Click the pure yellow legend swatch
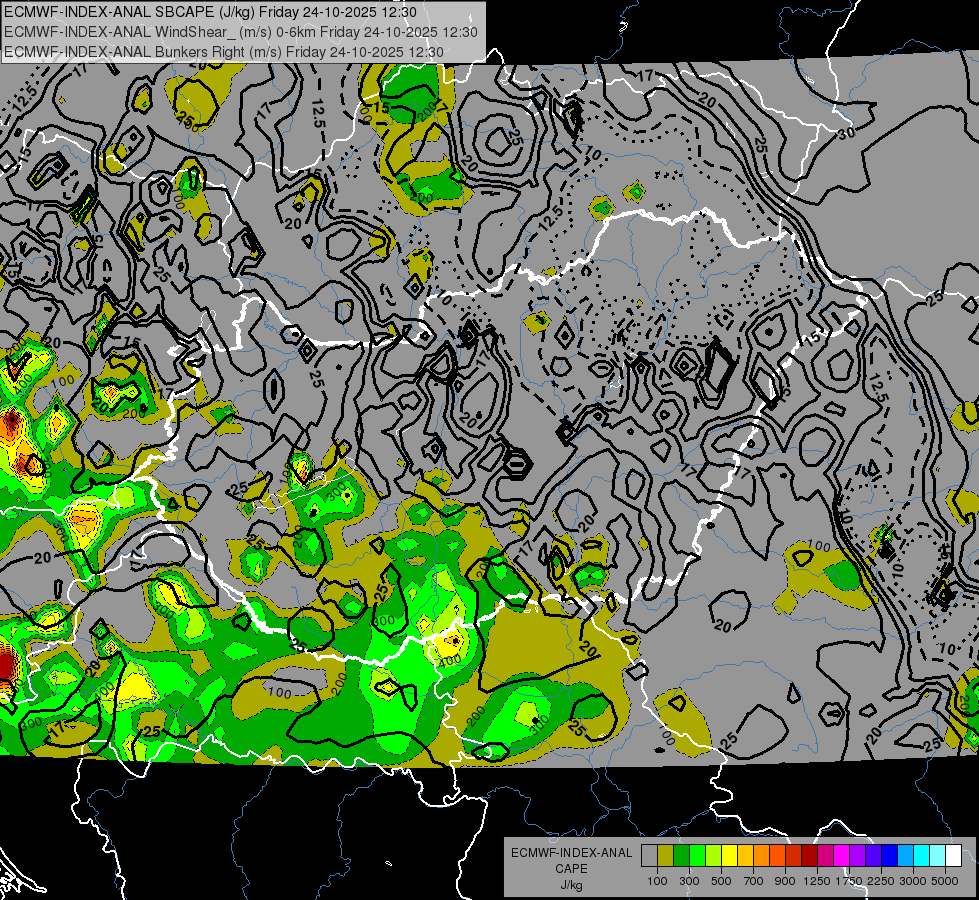 [x=729, y=856]
